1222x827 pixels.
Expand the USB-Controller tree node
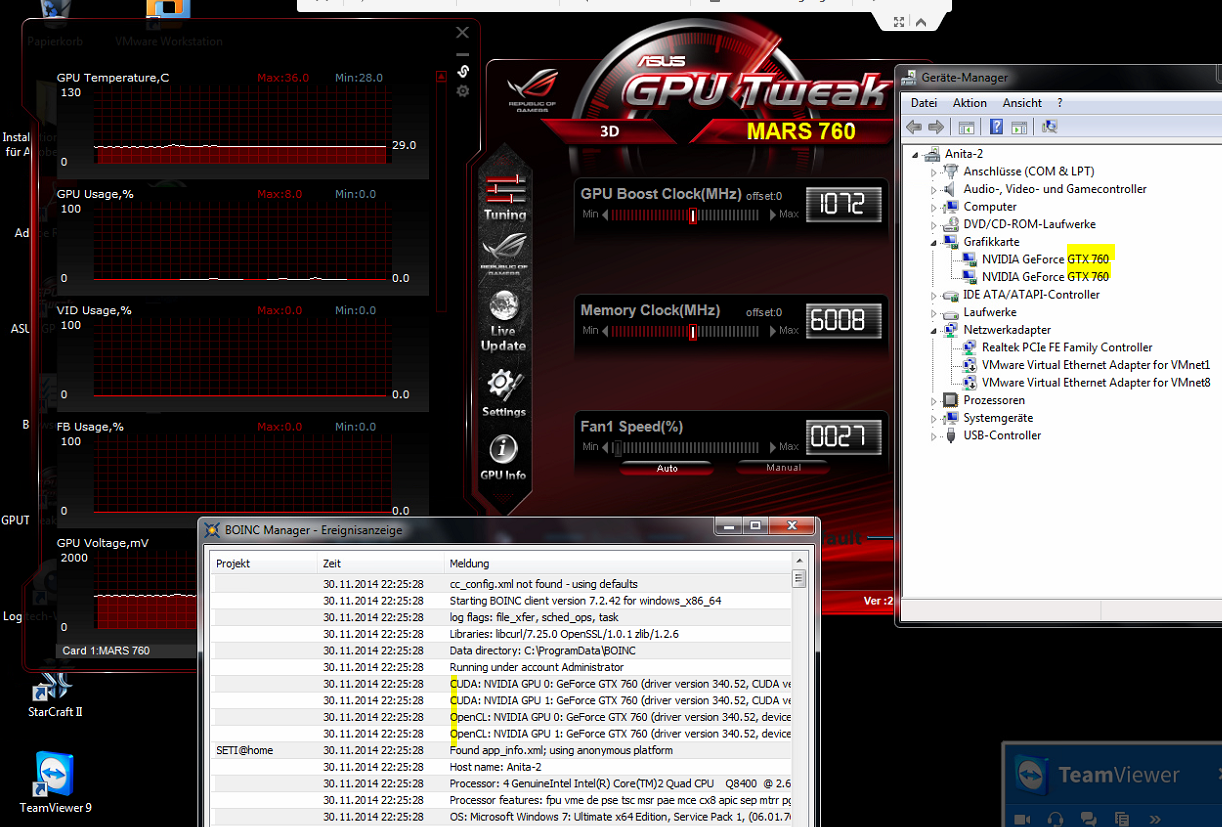coord(934,436)
